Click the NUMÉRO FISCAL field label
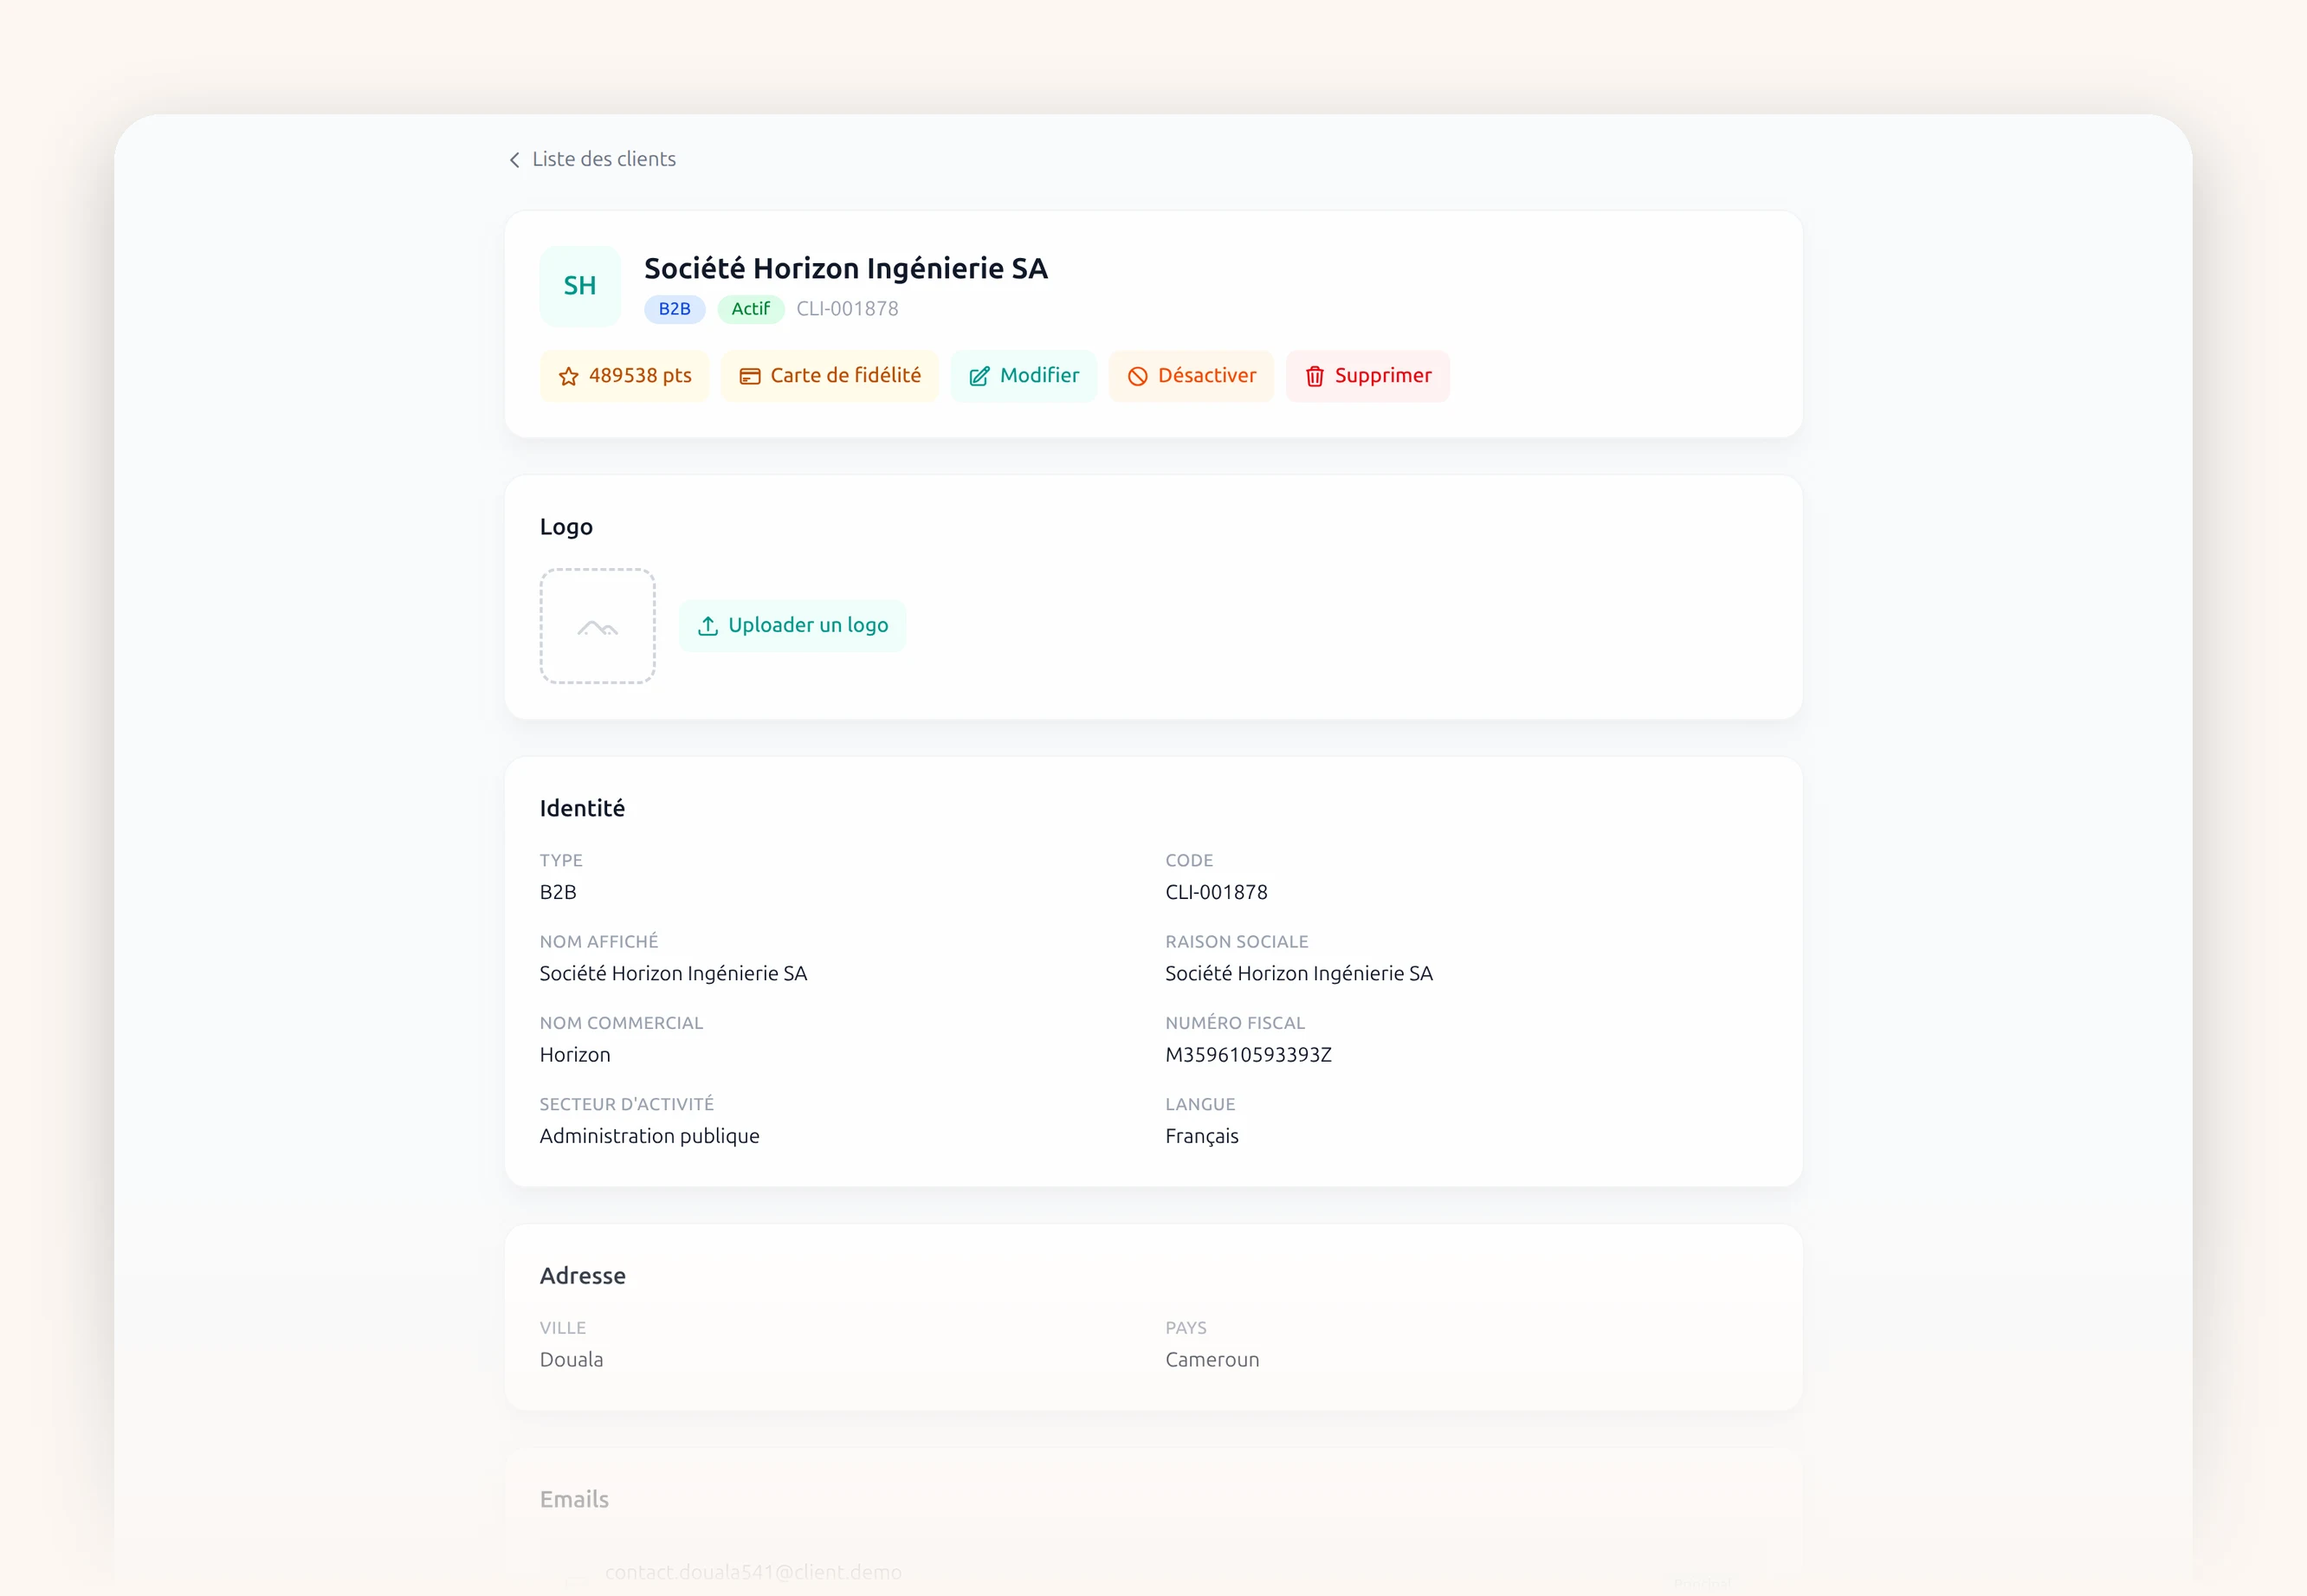2307x1596 pixels. coord(1235,1023)
